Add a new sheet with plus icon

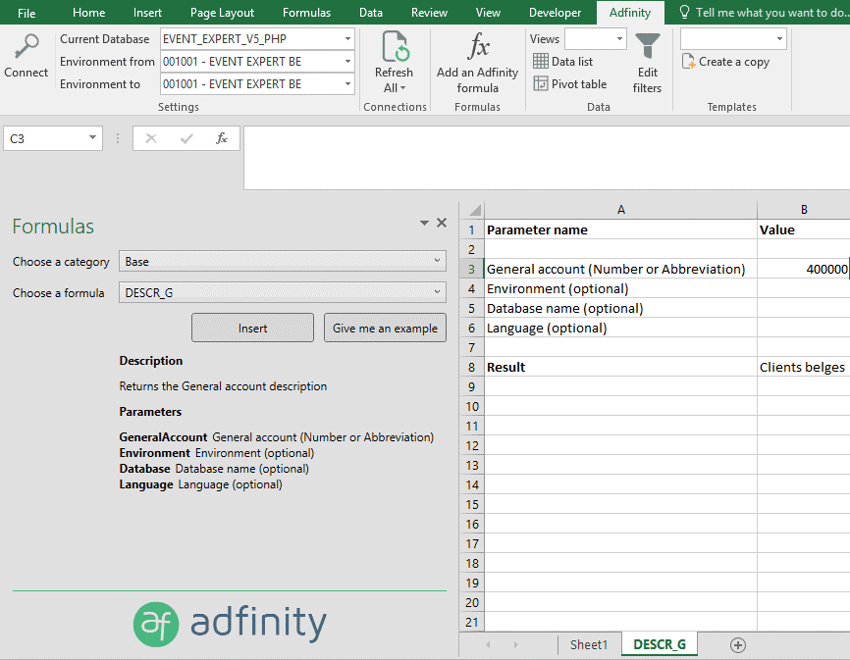pos(738,645)
